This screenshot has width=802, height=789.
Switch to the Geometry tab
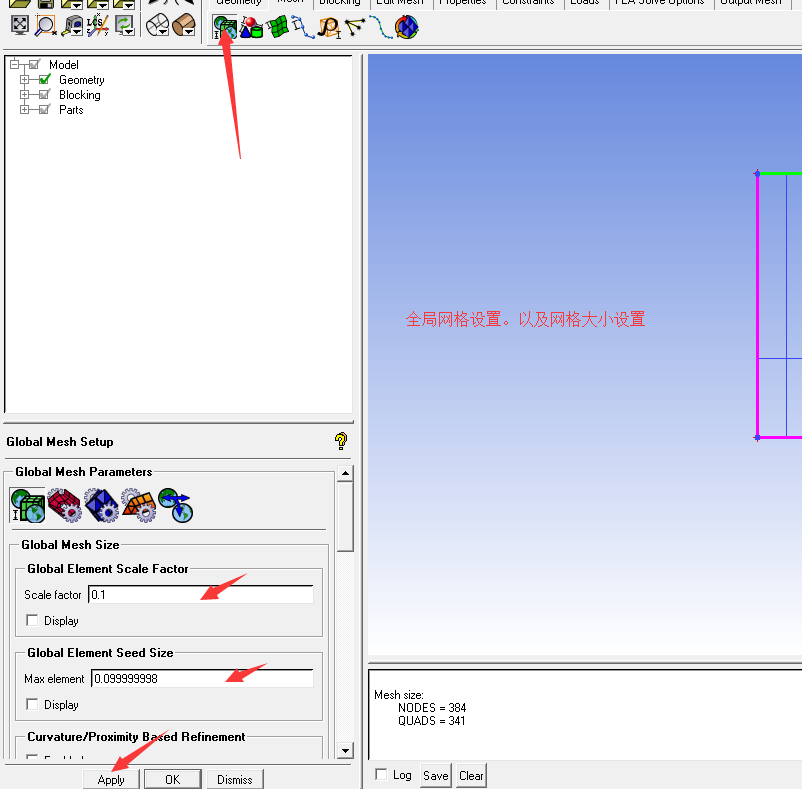[239, 3]
